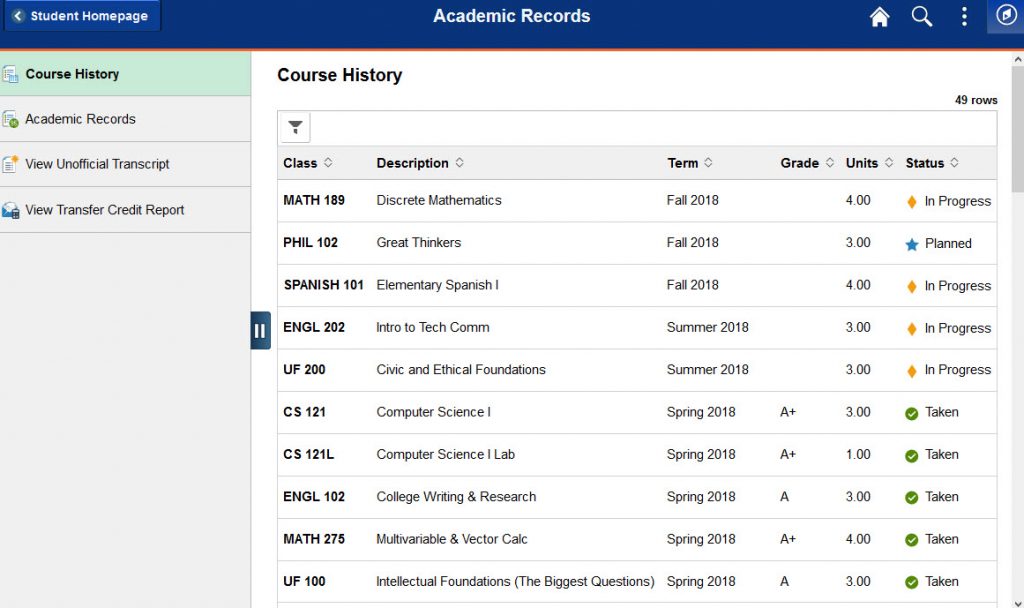Click Intellectual Foundations (The Biggest Questions)

(515, 581)
